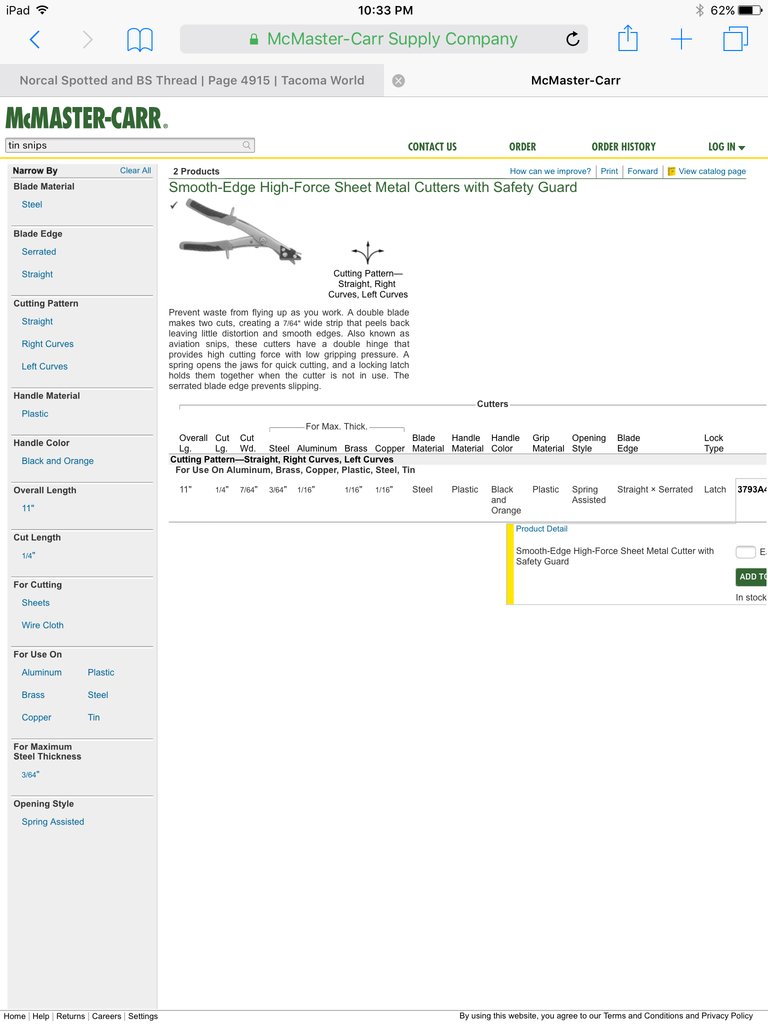Filter For Use On Plastic
Screen dimensions: 768x1024
(x=101, y=672)
